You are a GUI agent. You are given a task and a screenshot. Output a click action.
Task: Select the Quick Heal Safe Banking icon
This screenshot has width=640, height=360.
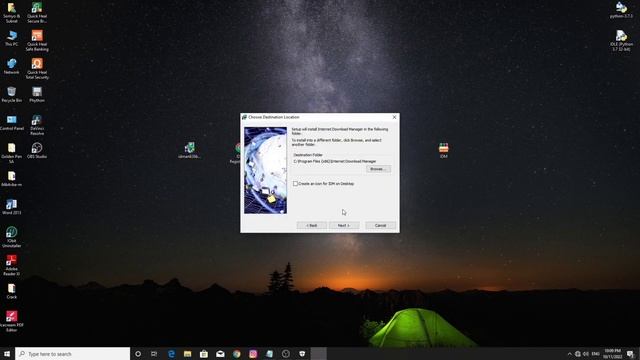(37, 41)
